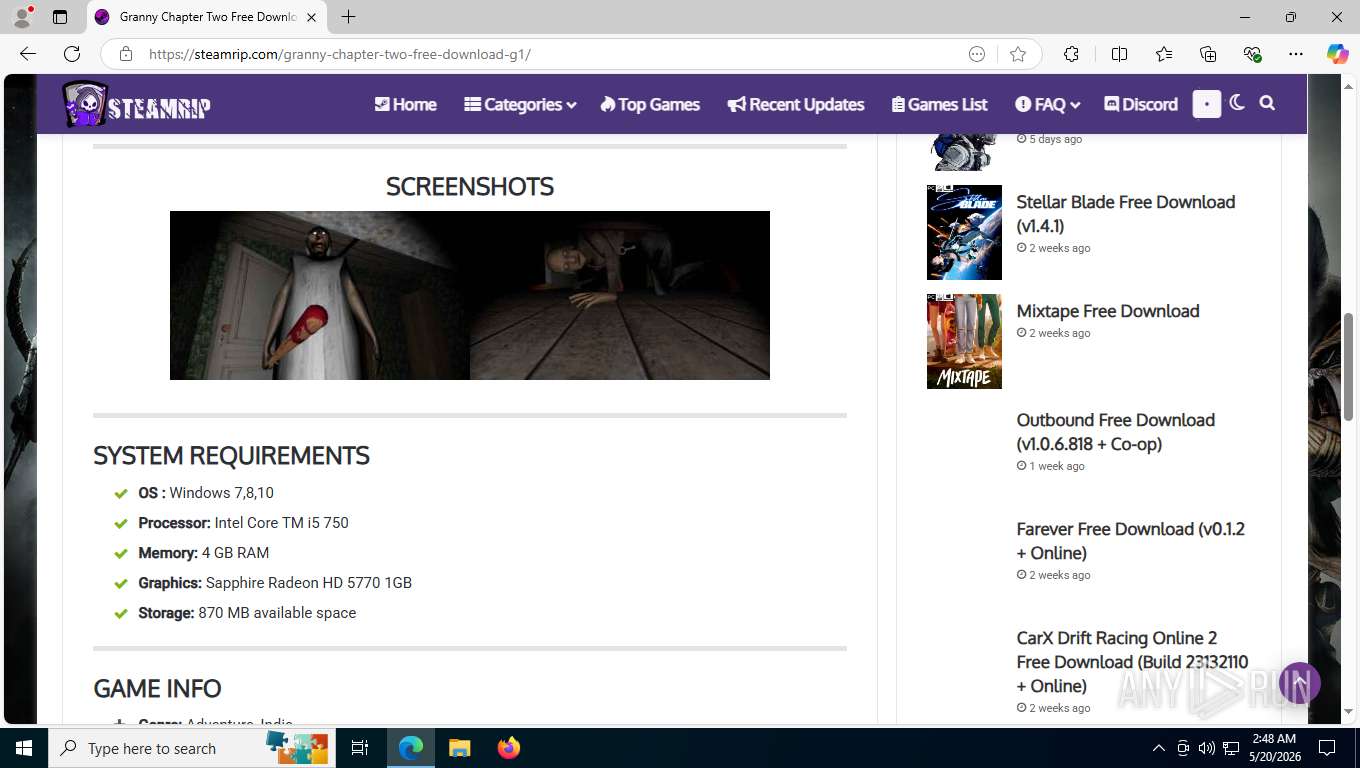1360x768 pixels.
Task: Click the 'SYSTEM REQUIREMENTS' heading
Action: 231,456
